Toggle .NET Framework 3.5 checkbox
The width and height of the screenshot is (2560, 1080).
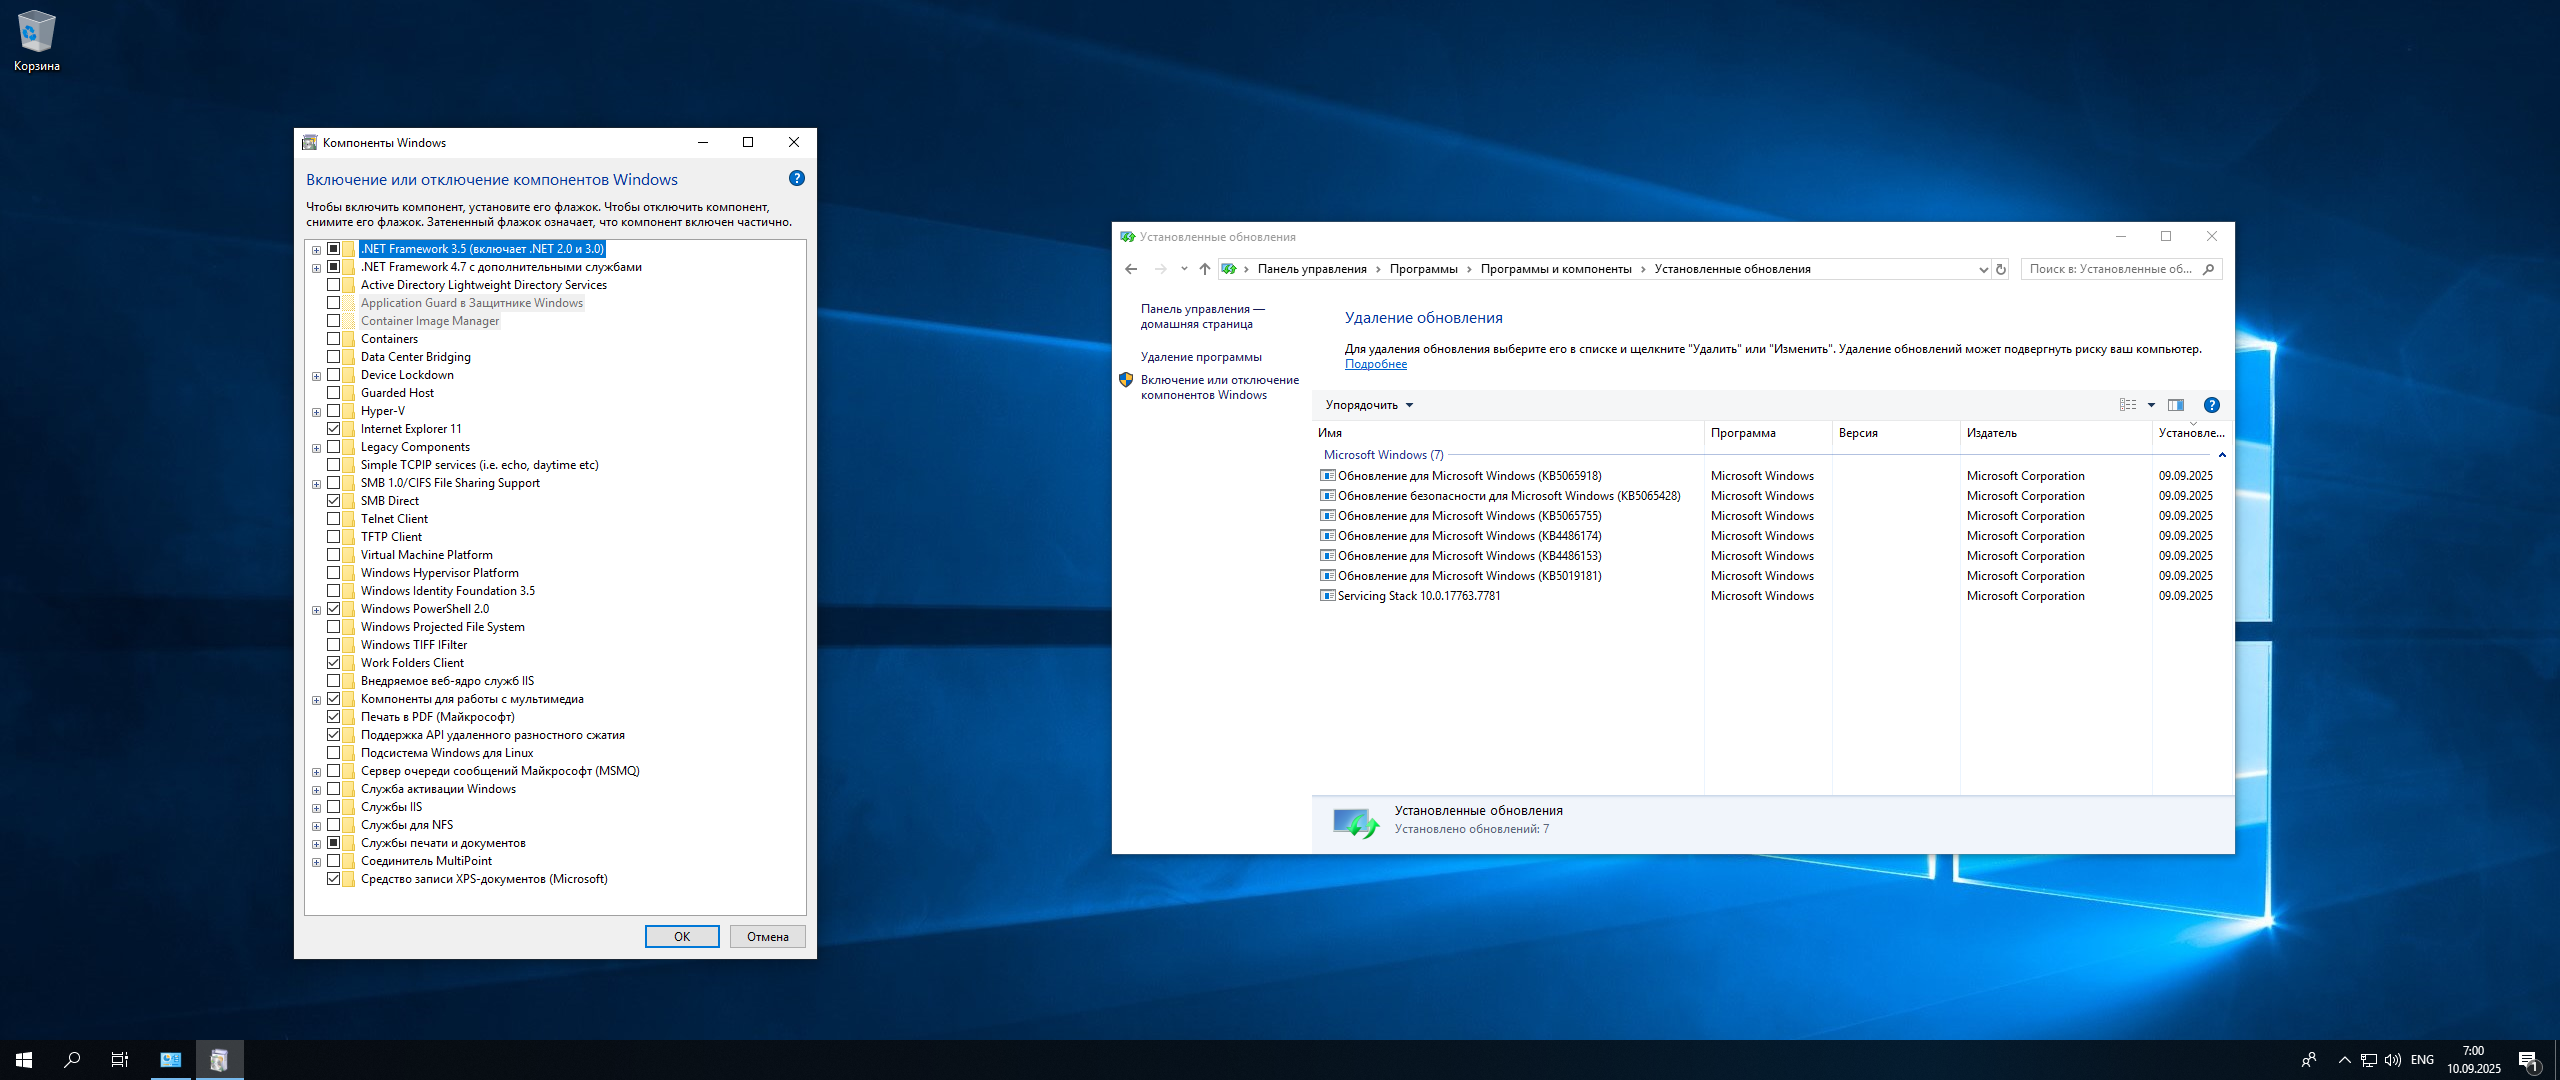pyautogui.click(x=334, y=249)
